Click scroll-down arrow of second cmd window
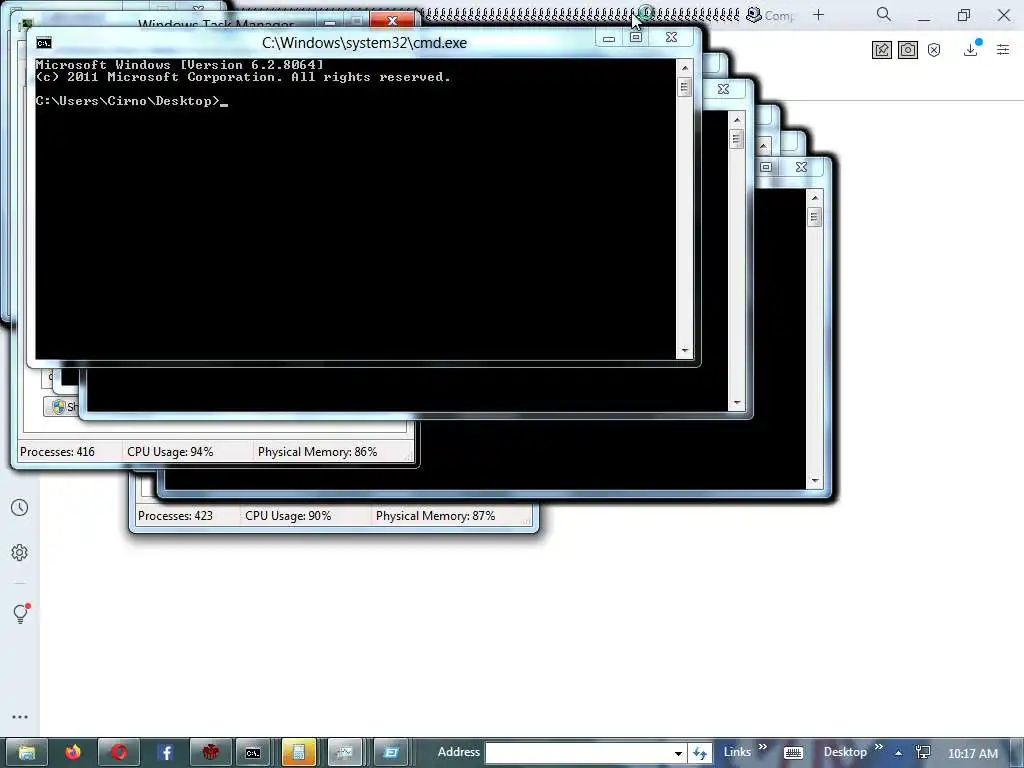Screen dimensions: 1024x768 click(x=737, y=403)
